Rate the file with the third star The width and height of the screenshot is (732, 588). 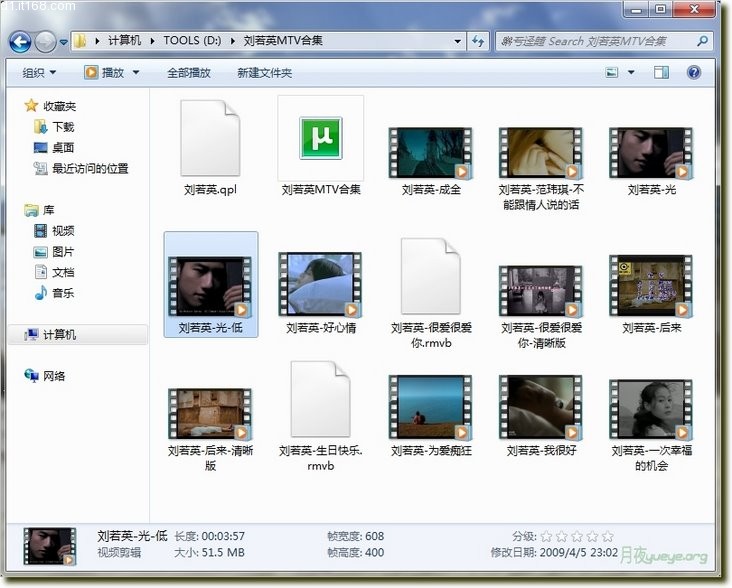coord(577,537)
